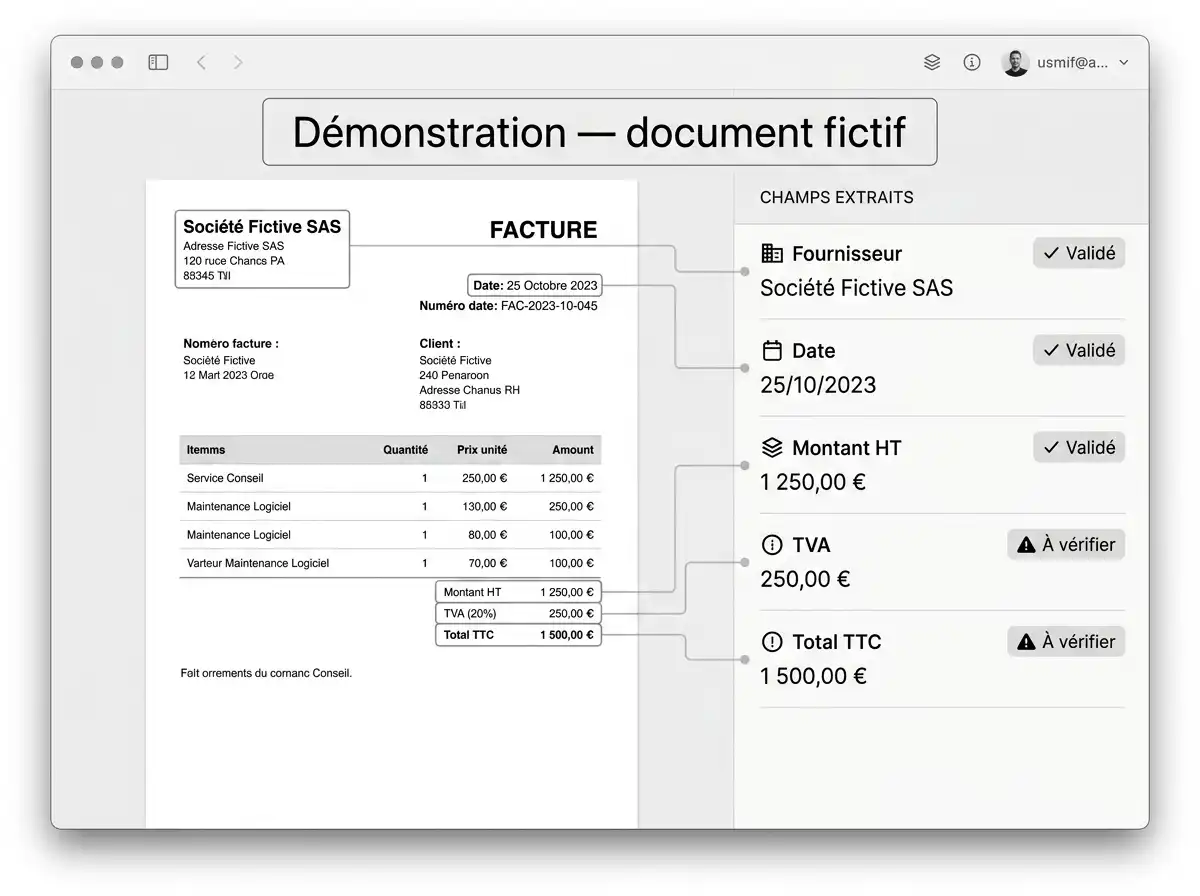This screenshot has width=1200, height=896.
Task: Select extracted TVA value 250,00 €
Action: click(x=805, y=579)
